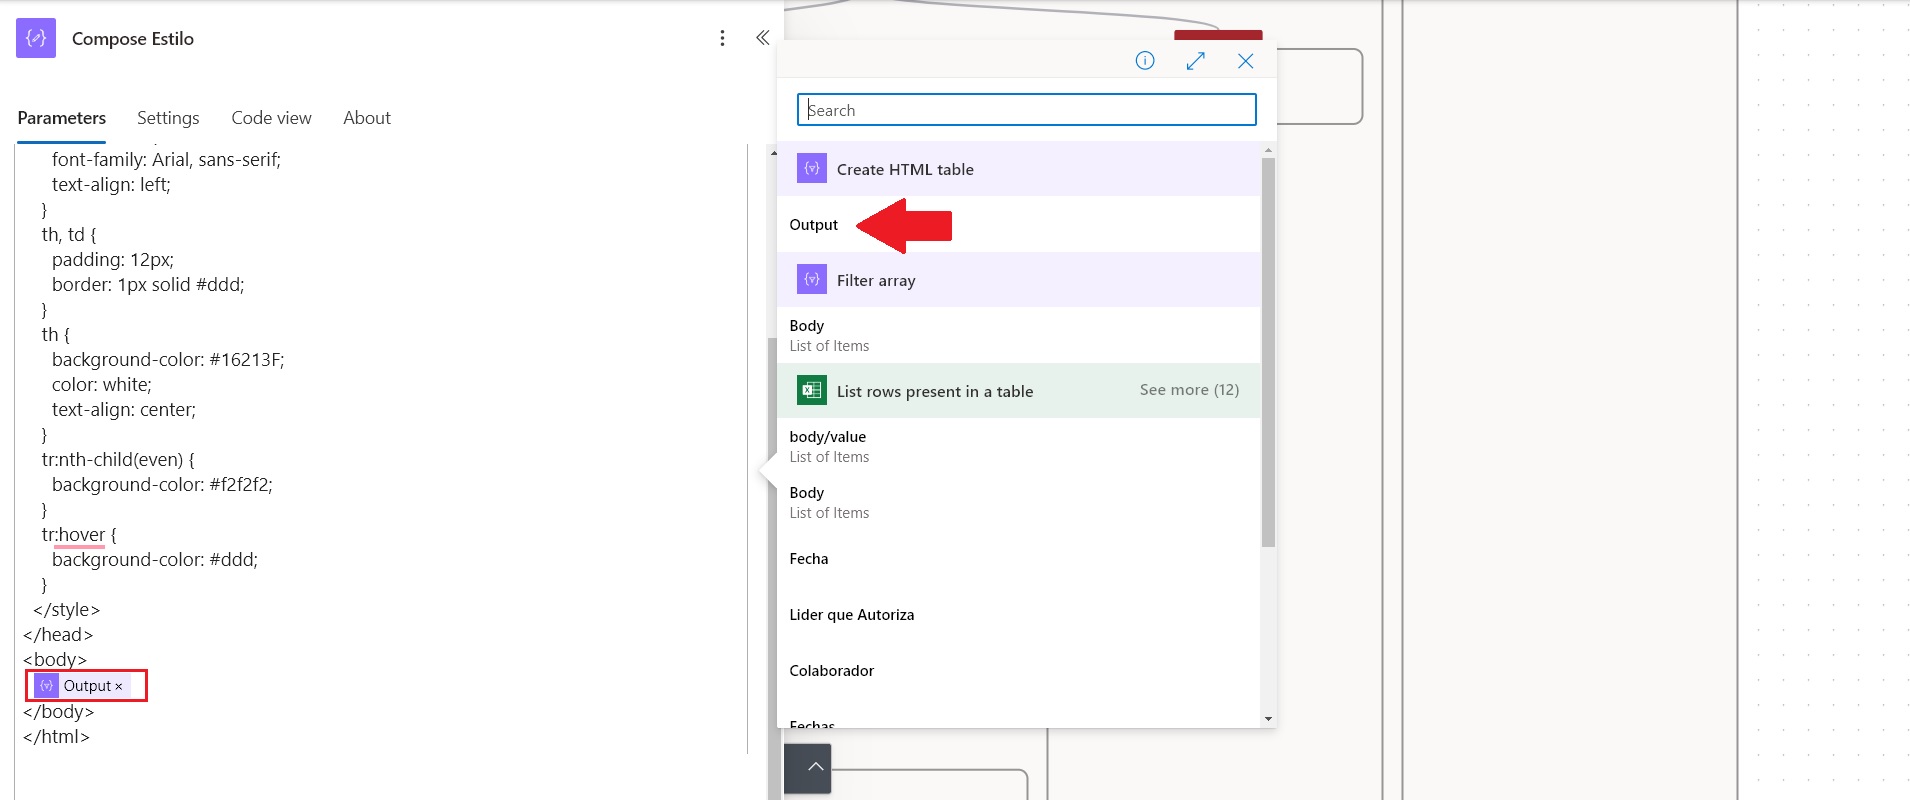
Task: Choose body/value List of Items
Action: 828,446
